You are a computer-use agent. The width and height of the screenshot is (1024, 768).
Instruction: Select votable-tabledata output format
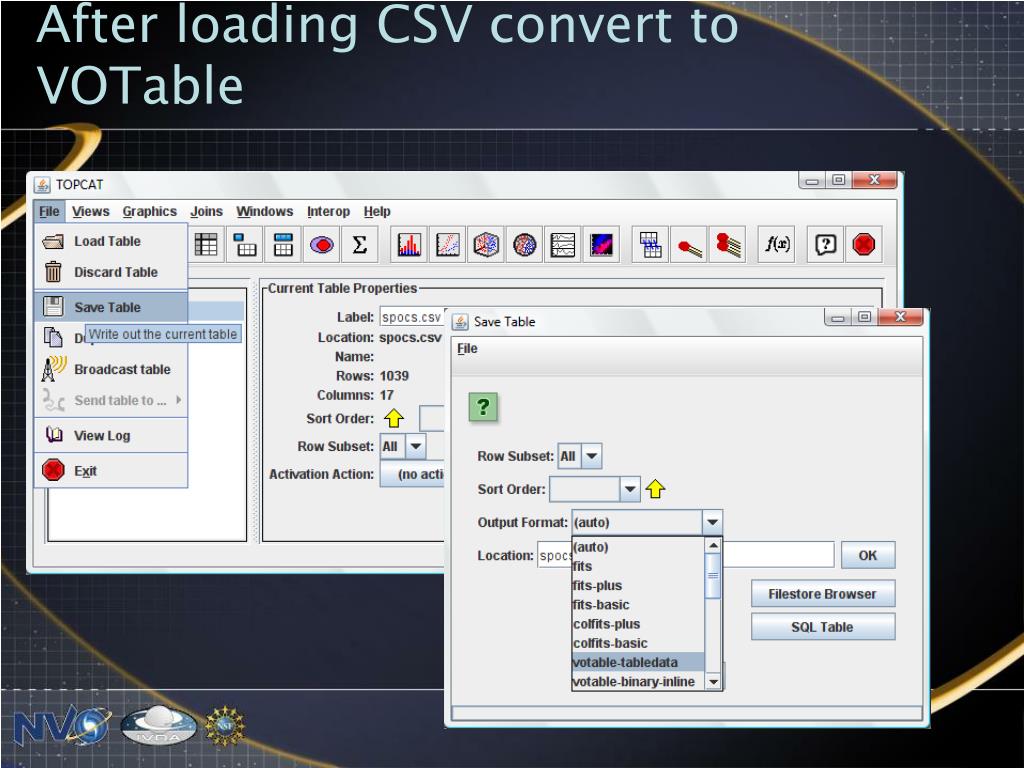pyautogui.click(x=638, y=662)
